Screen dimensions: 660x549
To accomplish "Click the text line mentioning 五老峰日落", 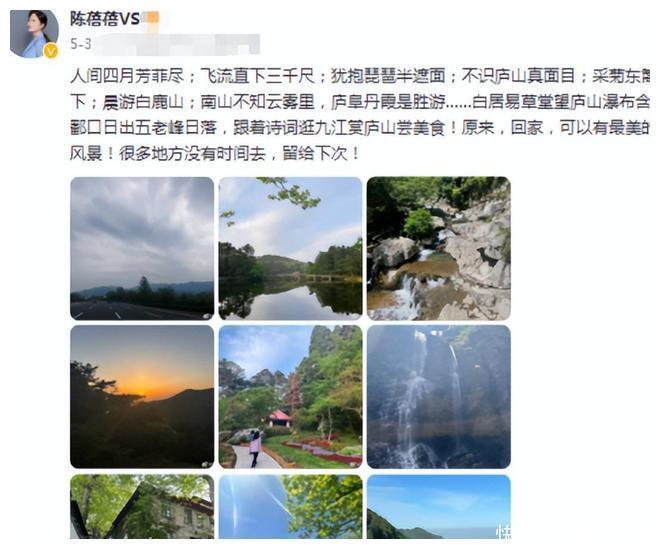I will tap(360, 128).
